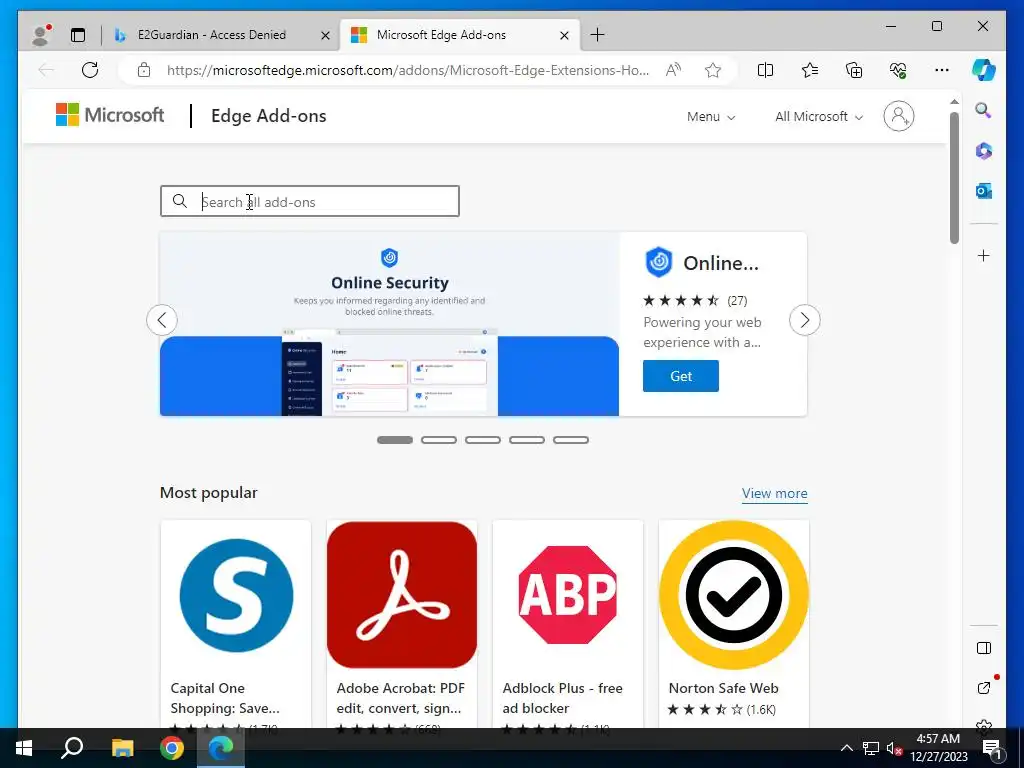The height and width of the screenshot is (768, 1024).
Task: Open the muted volume tray icon
Action: click(894, 748)
